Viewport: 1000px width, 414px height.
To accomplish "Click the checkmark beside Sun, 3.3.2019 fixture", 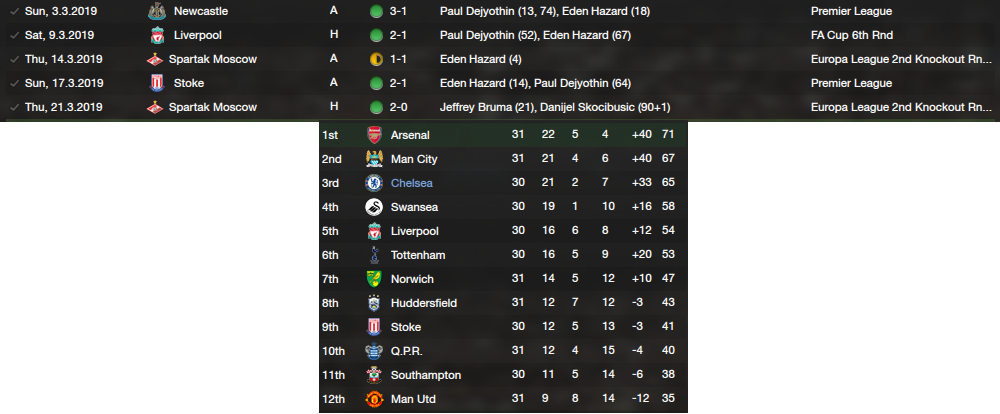I will coord(14,11).
